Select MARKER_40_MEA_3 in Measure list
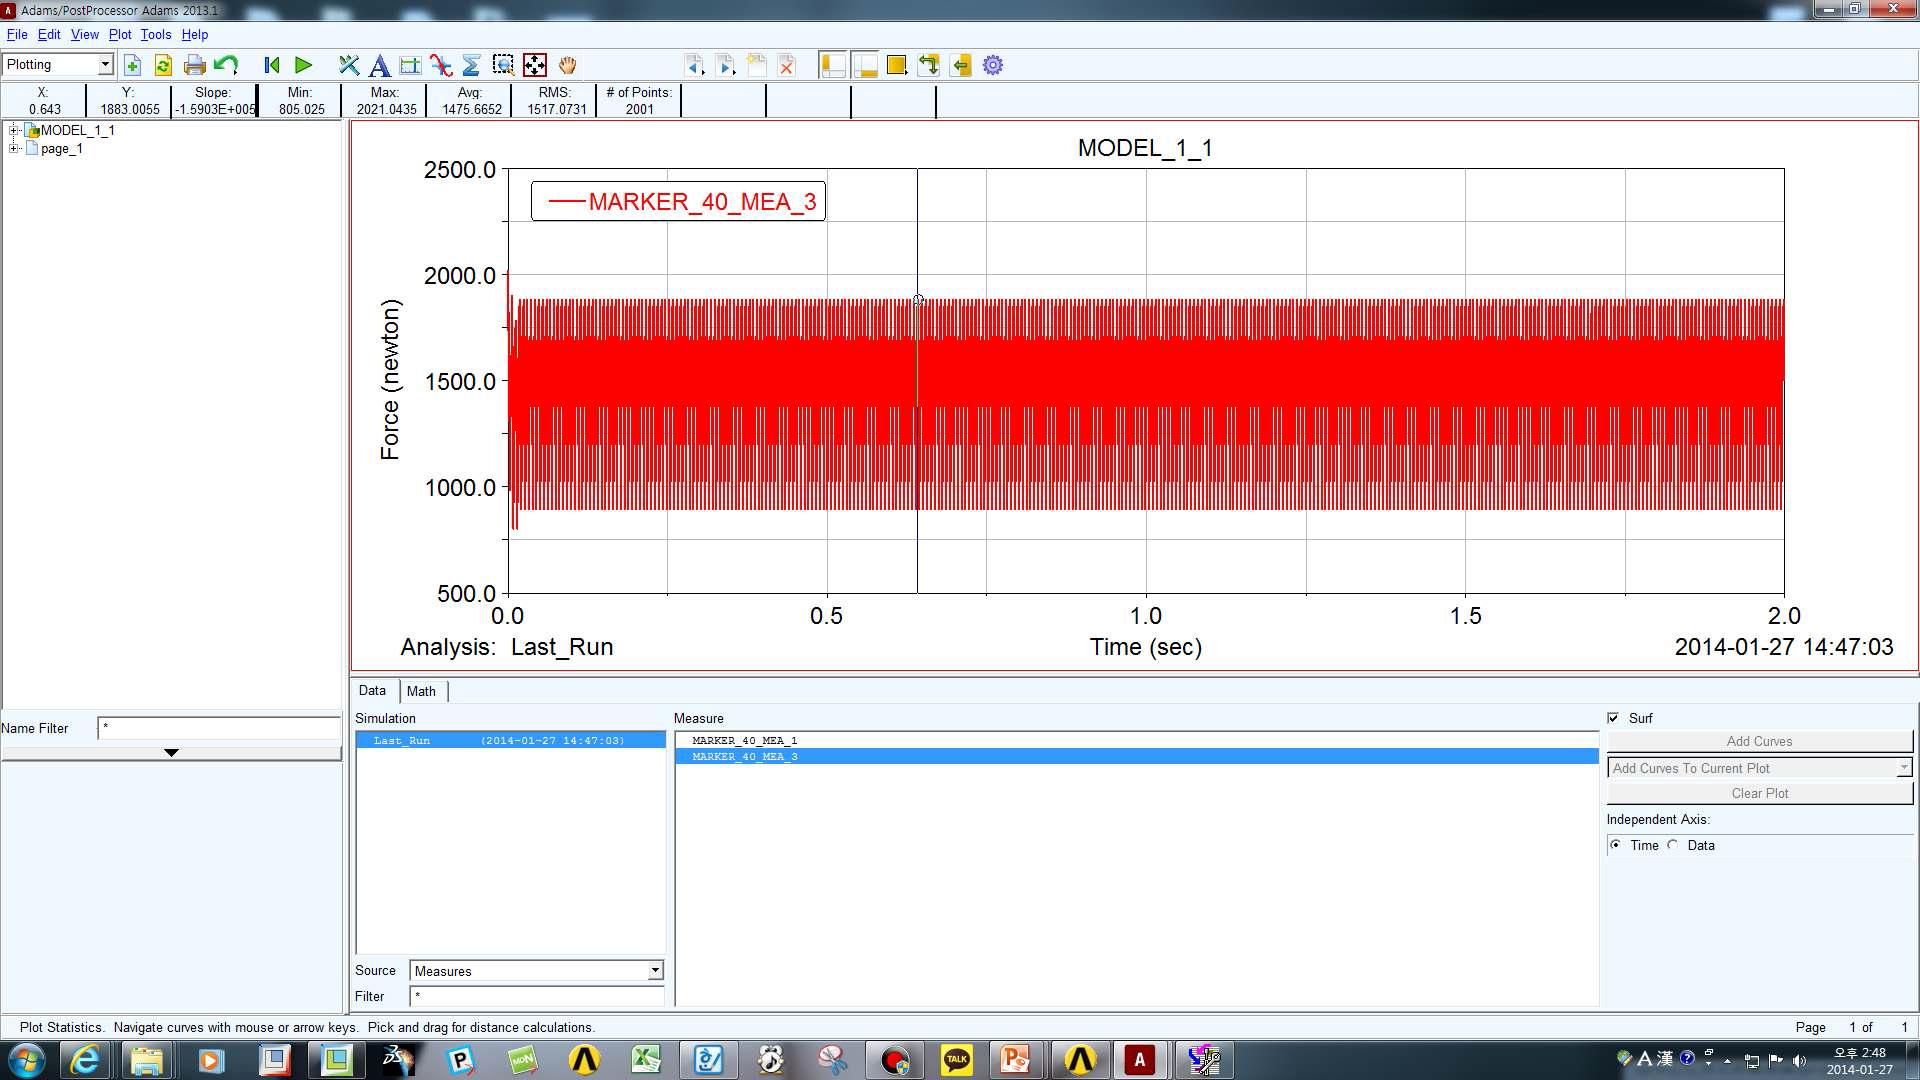 pyautogui.click(x=1137, y=757)
